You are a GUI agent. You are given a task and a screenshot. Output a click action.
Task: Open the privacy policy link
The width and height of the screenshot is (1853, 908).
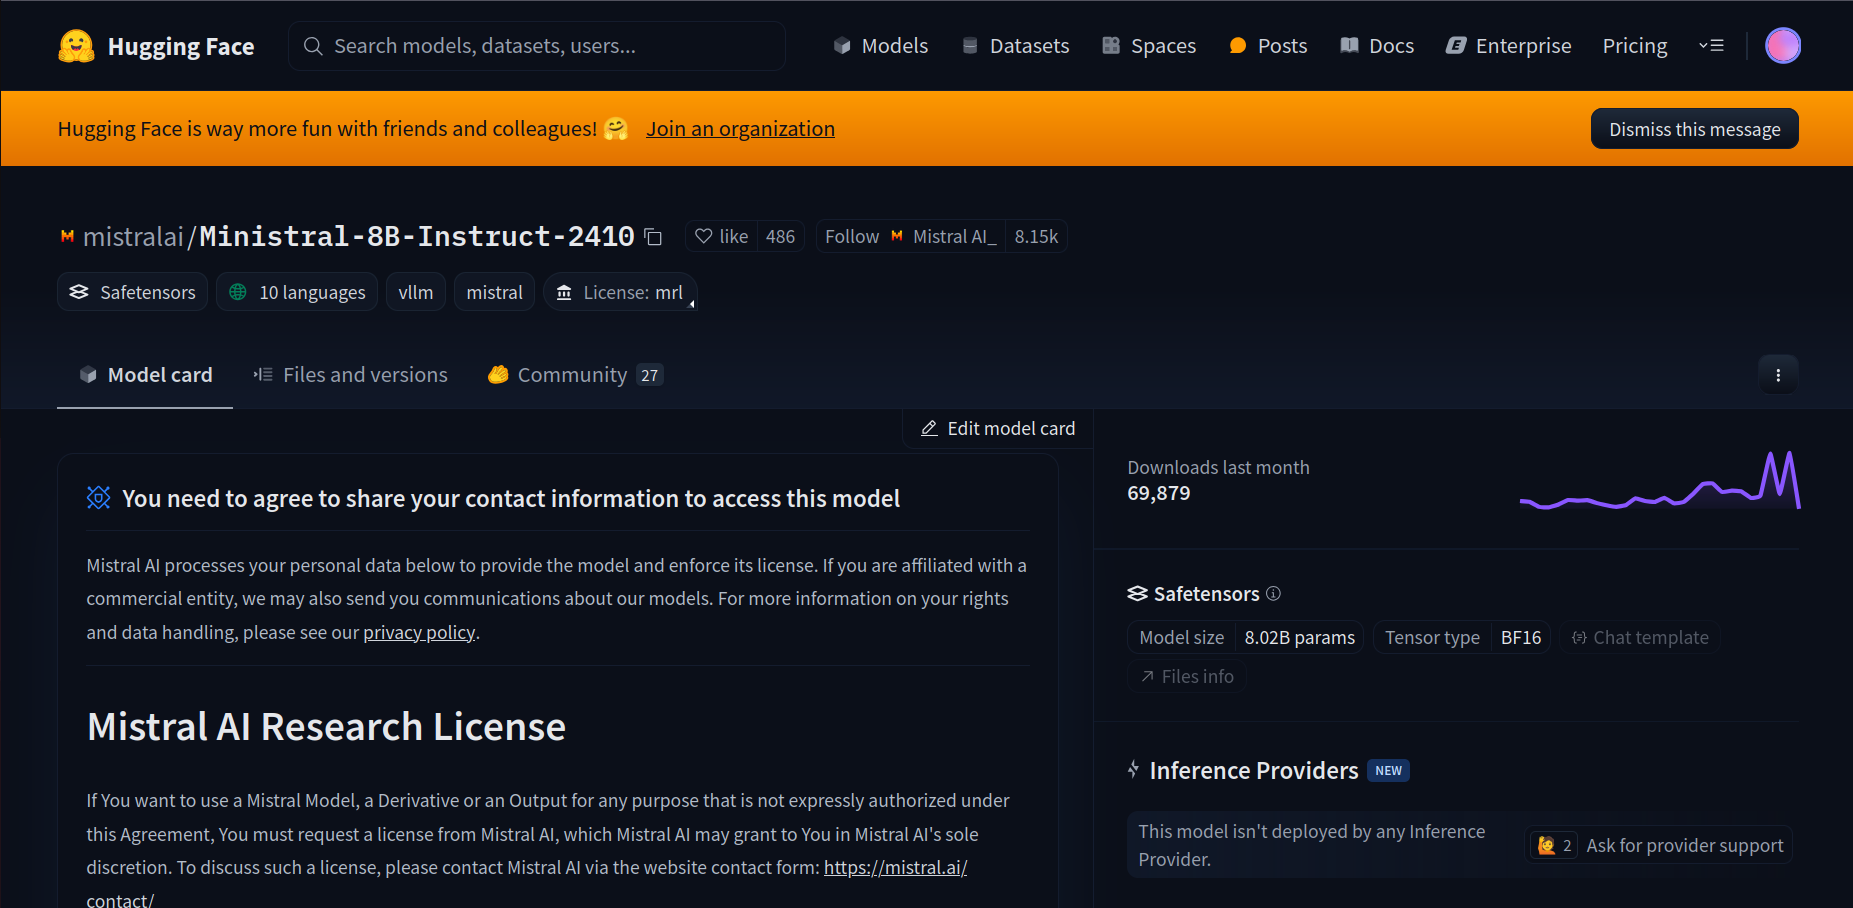419,632
